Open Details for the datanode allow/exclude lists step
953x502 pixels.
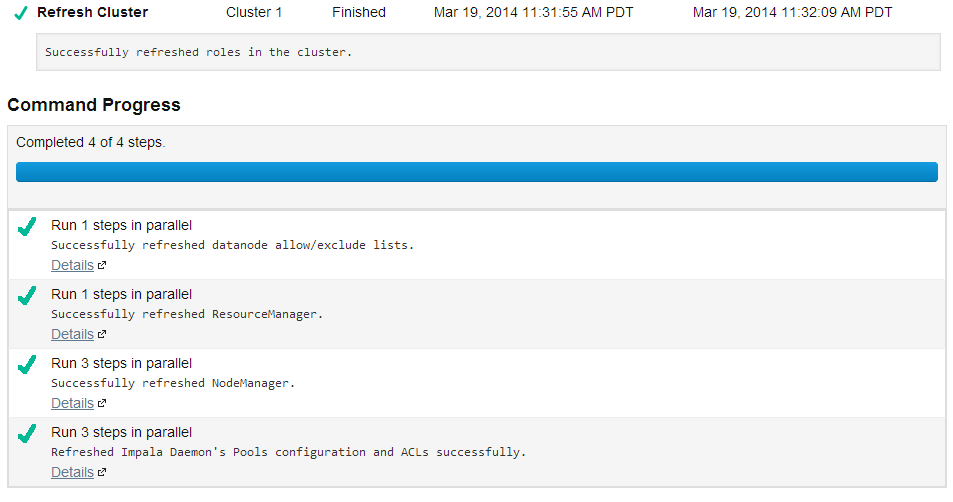tap(72, 265)
